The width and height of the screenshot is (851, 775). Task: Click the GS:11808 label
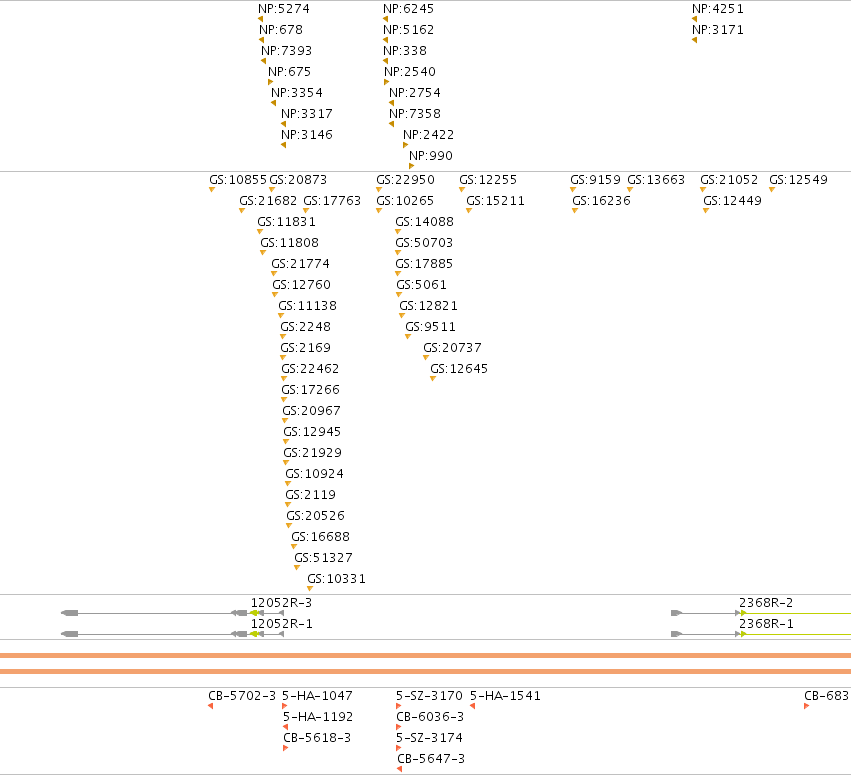[x=289, y=243]
